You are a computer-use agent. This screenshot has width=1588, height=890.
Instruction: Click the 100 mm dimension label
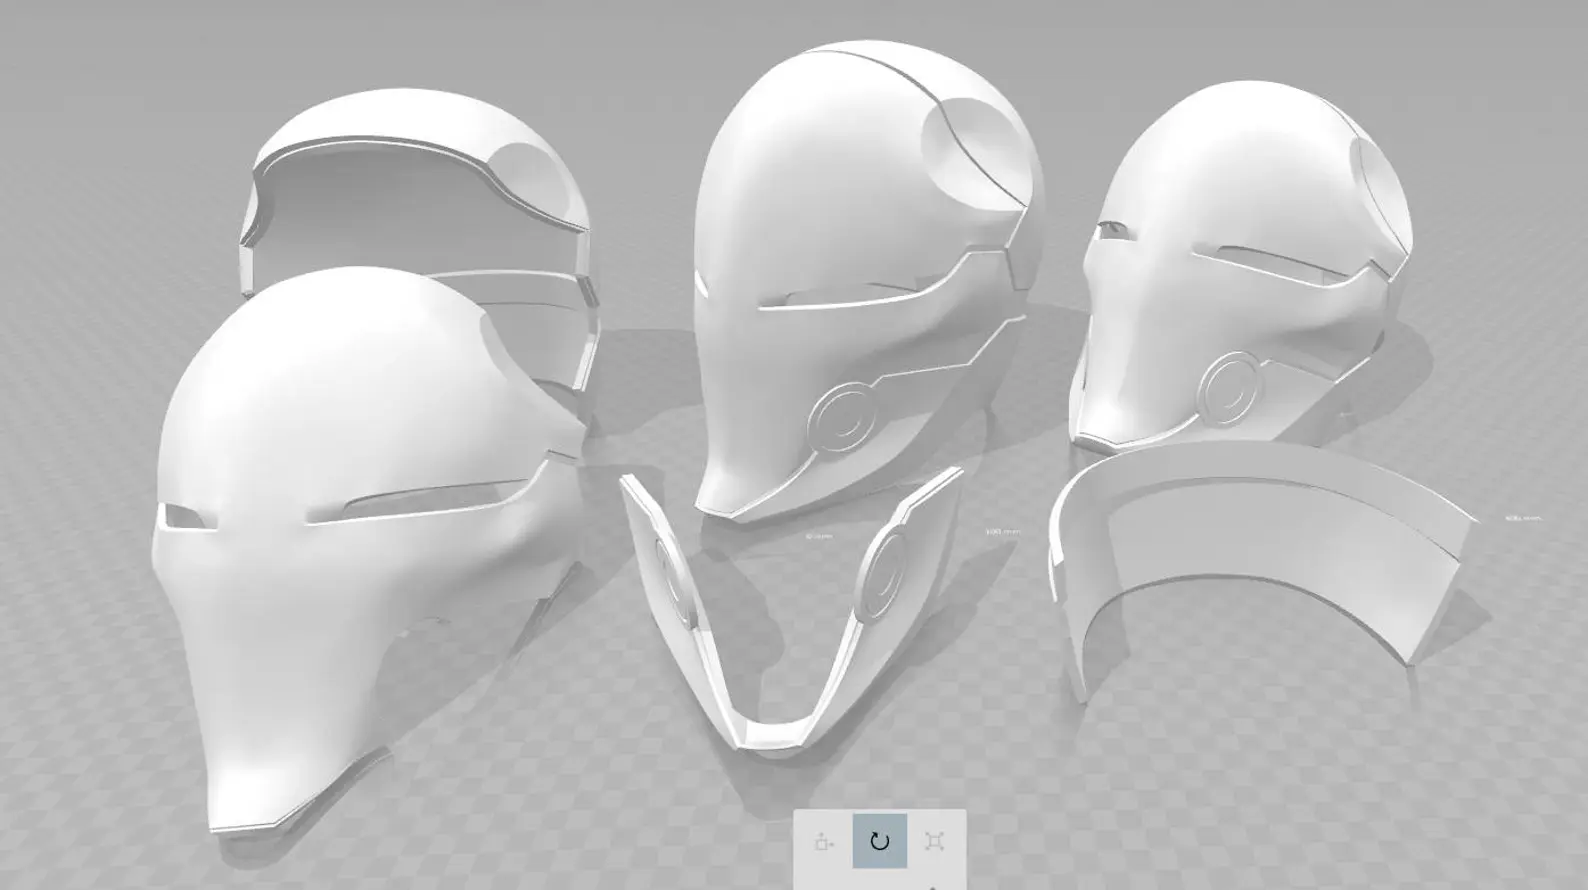pyautogui.click(x=1003, y=532)
